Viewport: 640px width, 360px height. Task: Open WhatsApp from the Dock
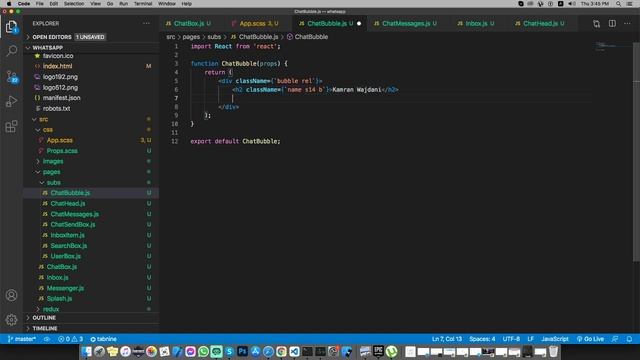(x=203, y=351)
